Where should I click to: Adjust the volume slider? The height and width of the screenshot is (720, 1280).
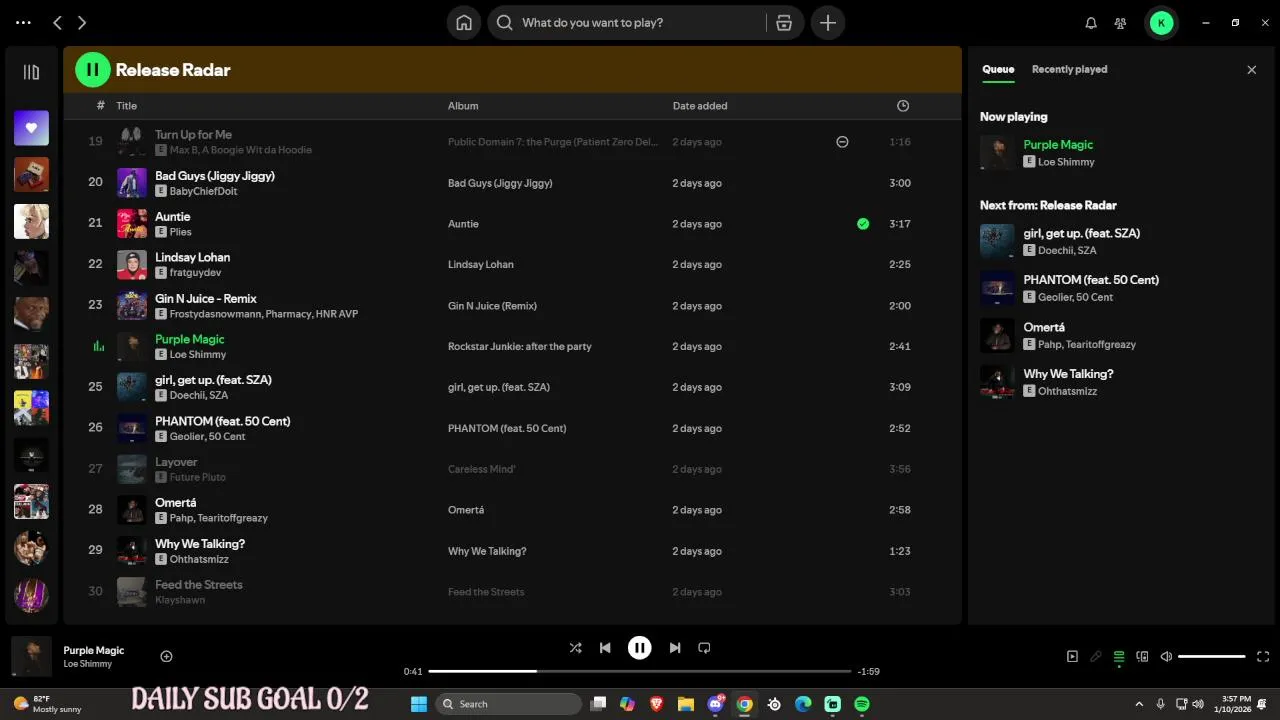pos(1212,657)
